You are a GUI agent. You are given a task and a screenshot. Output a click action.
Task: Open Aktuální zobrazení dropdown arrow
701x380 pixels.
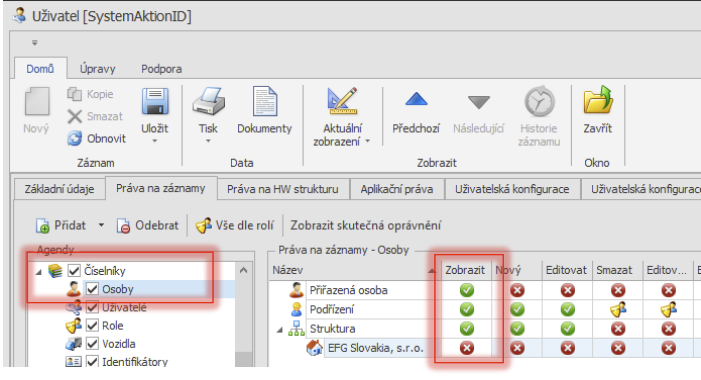(x=367, y=141)
